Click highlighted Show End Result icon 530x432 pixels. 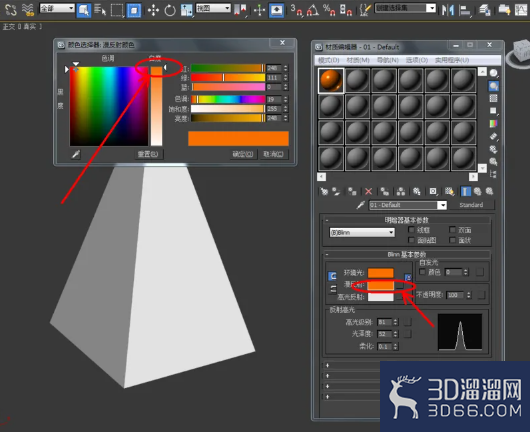click(466, 192)
